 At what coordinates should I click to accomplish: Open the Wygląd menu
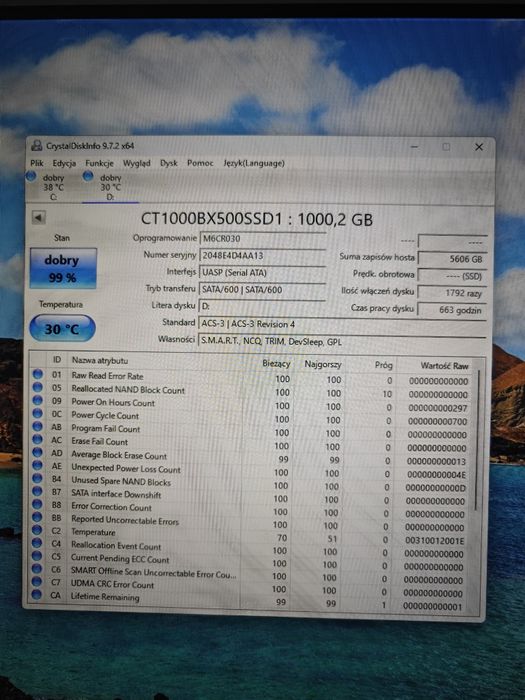pyautogui.click(x=137, y=163)
